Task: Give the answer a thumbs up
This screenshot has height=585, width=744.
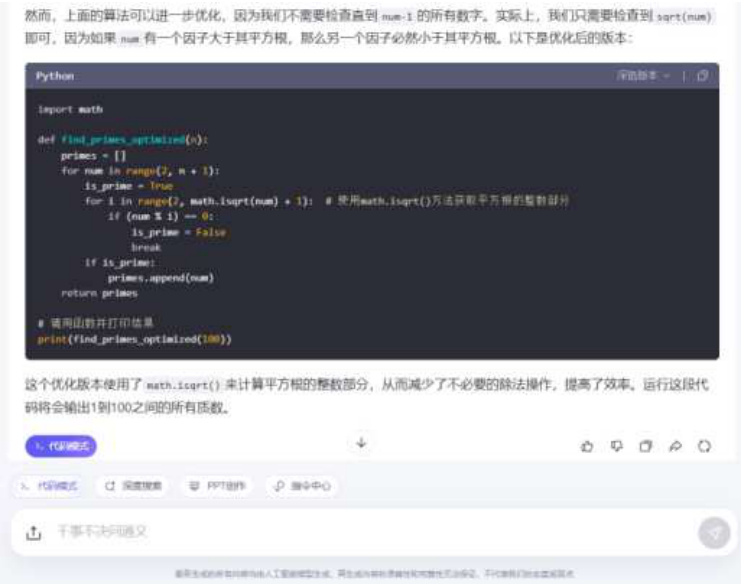Action: click(587, 446)
